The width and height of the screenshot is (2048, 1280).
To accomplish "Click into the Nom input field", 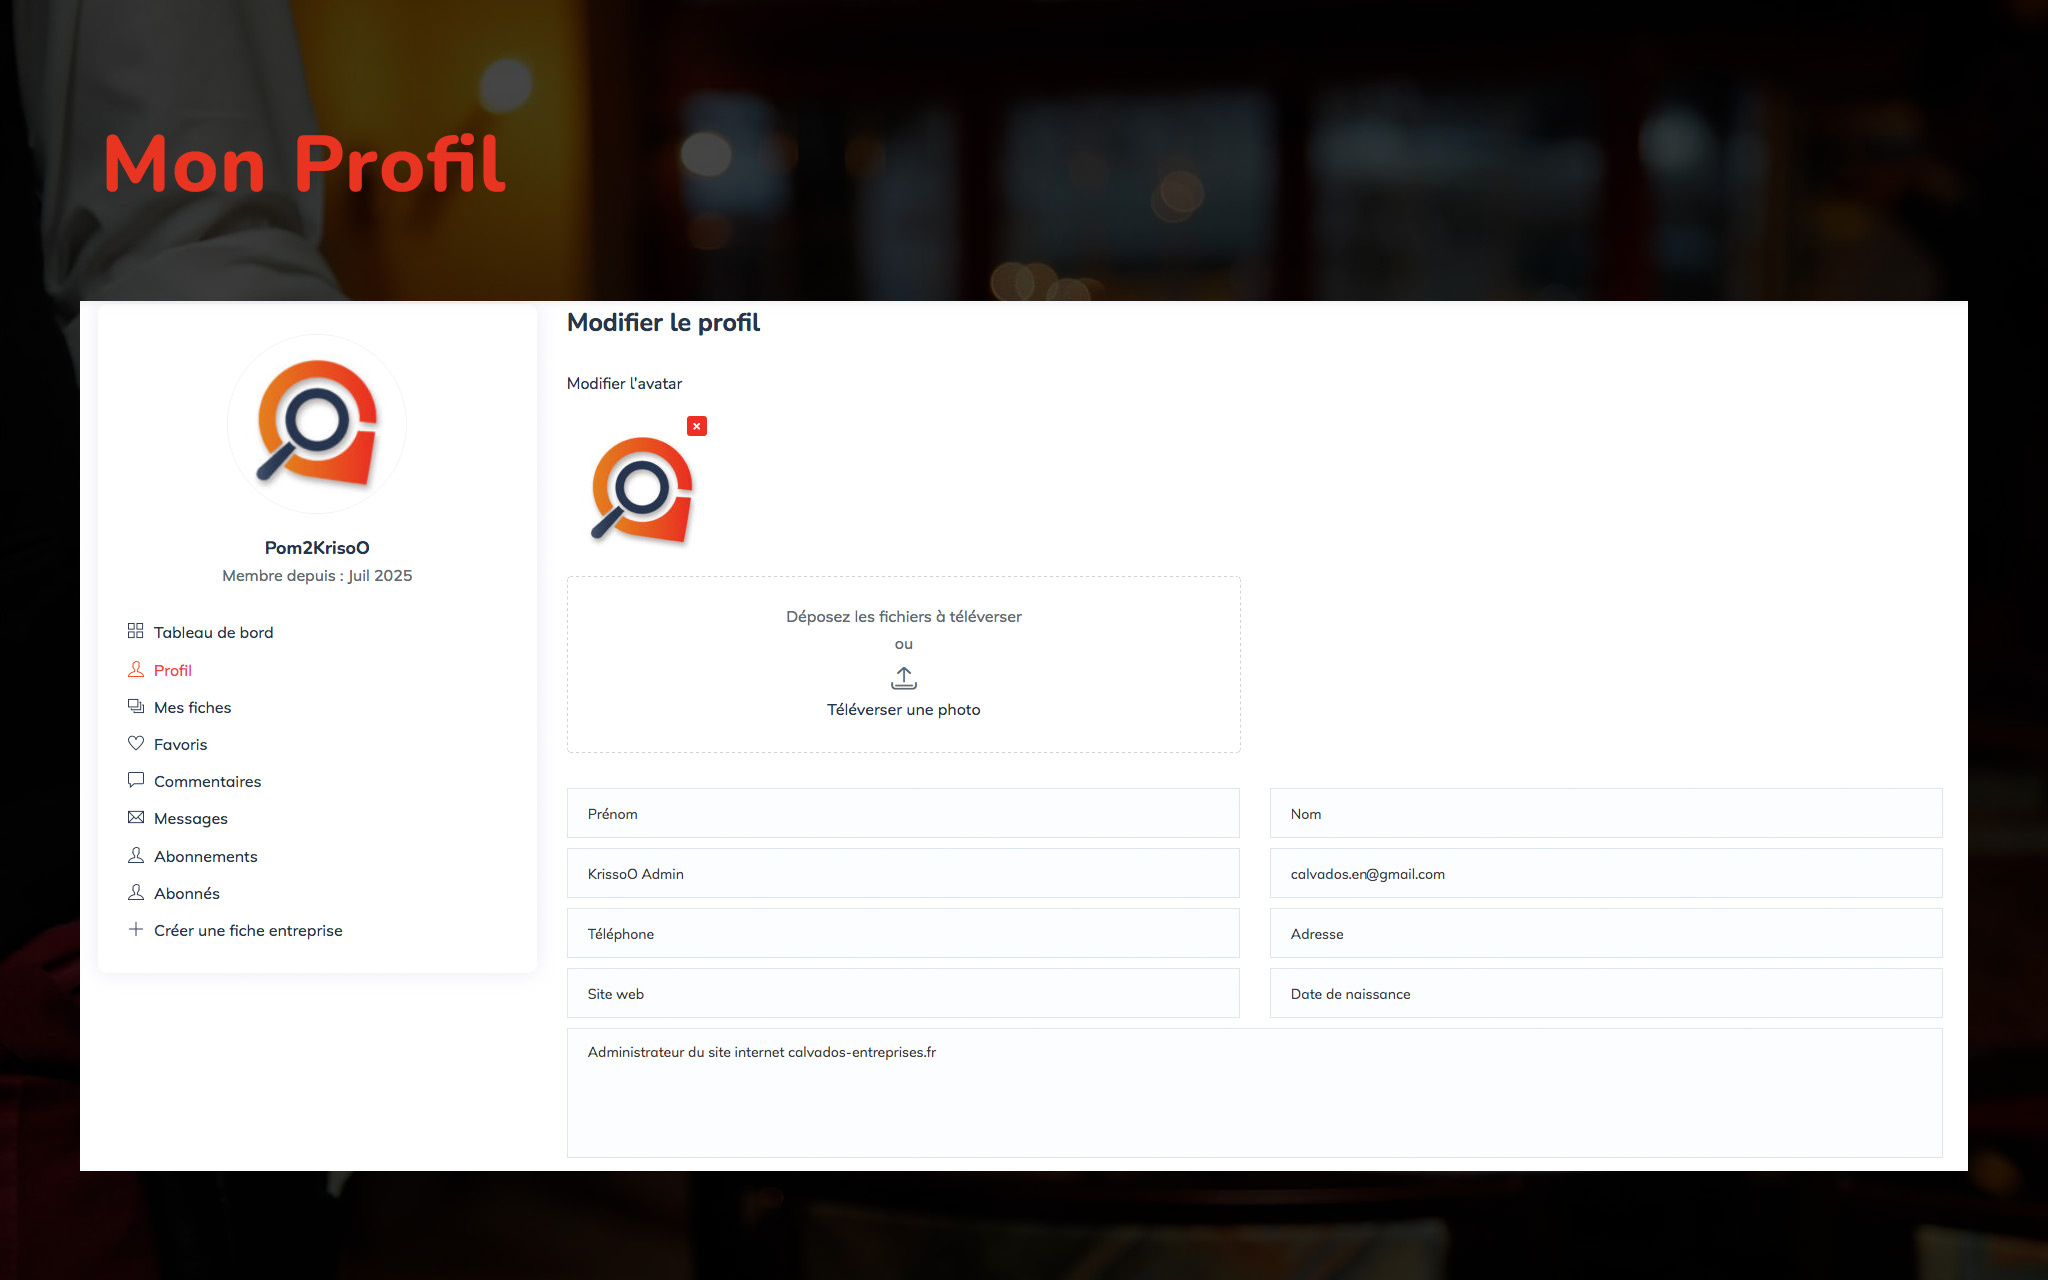I will coord(1605,813).
